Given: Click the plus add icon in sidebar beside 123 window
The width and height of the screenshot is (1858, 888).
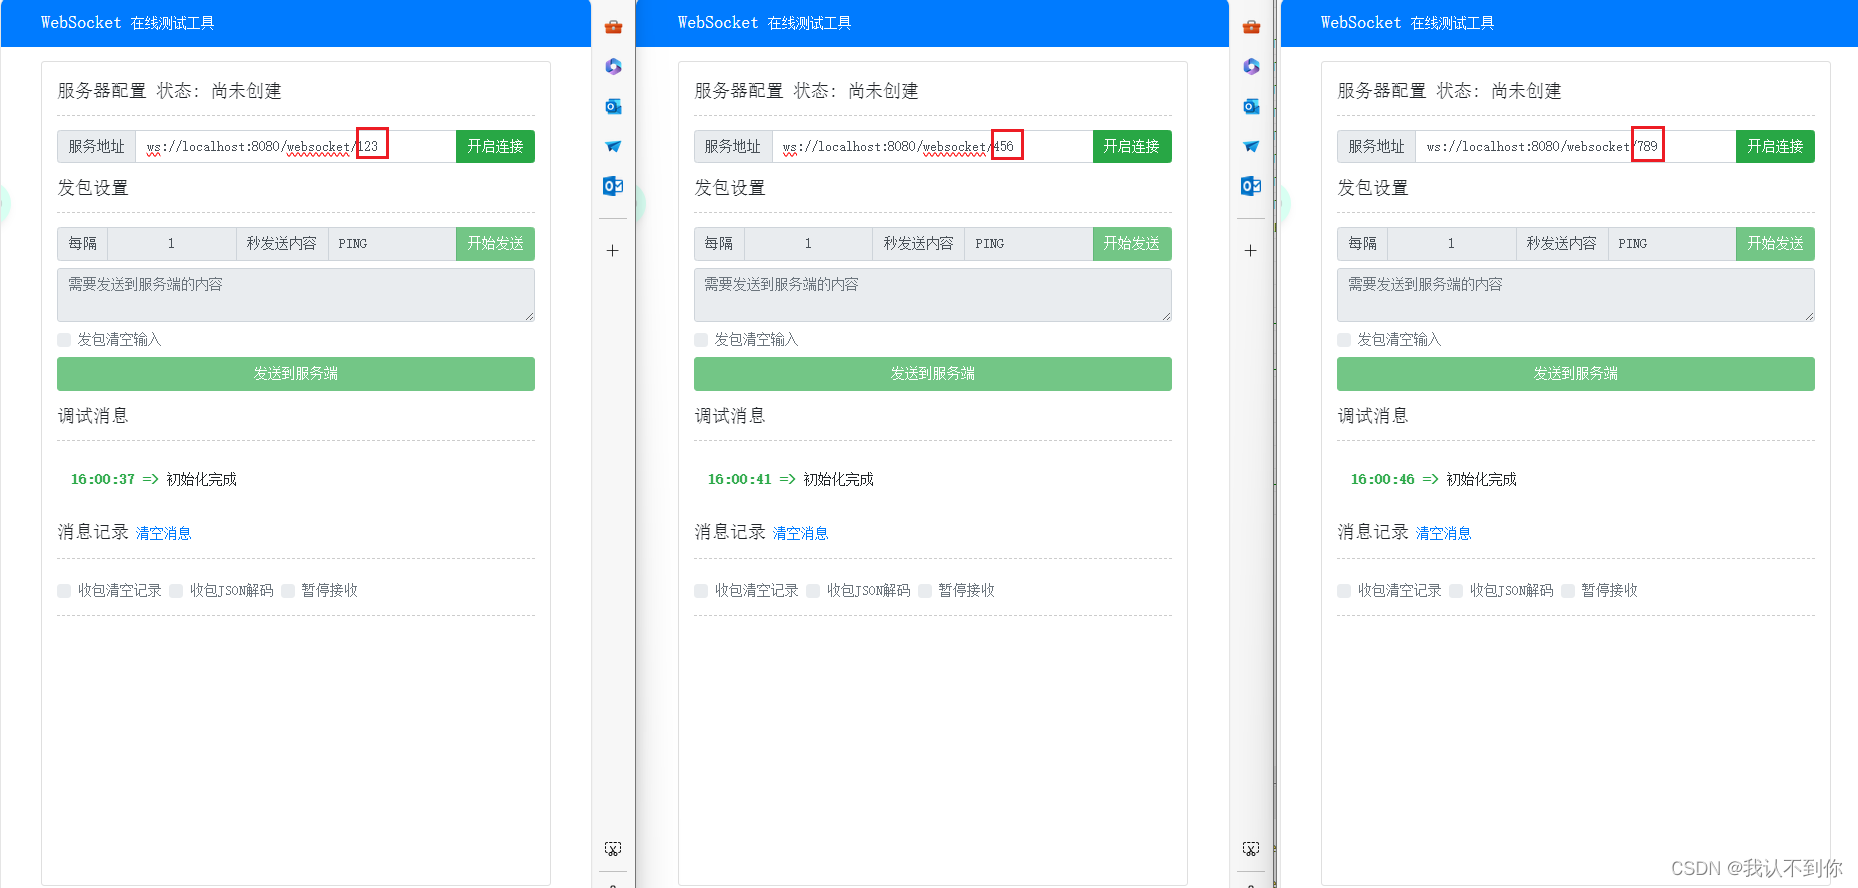Looking at the screenshot, I should pyautogui.click(x=613, y=250).
